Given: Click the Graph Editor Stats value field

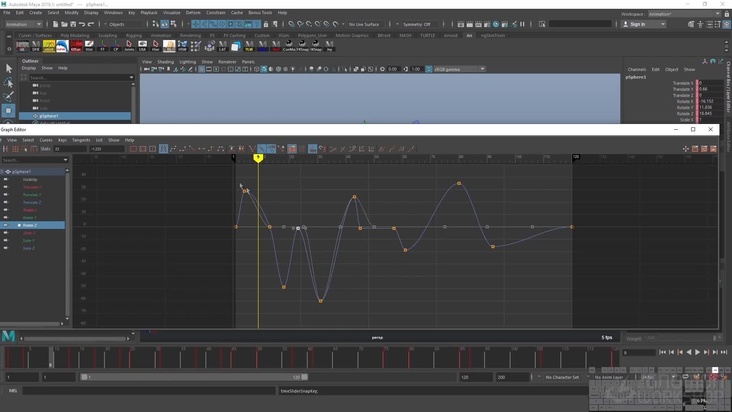Looking at the screenshot, I should 70,149.
